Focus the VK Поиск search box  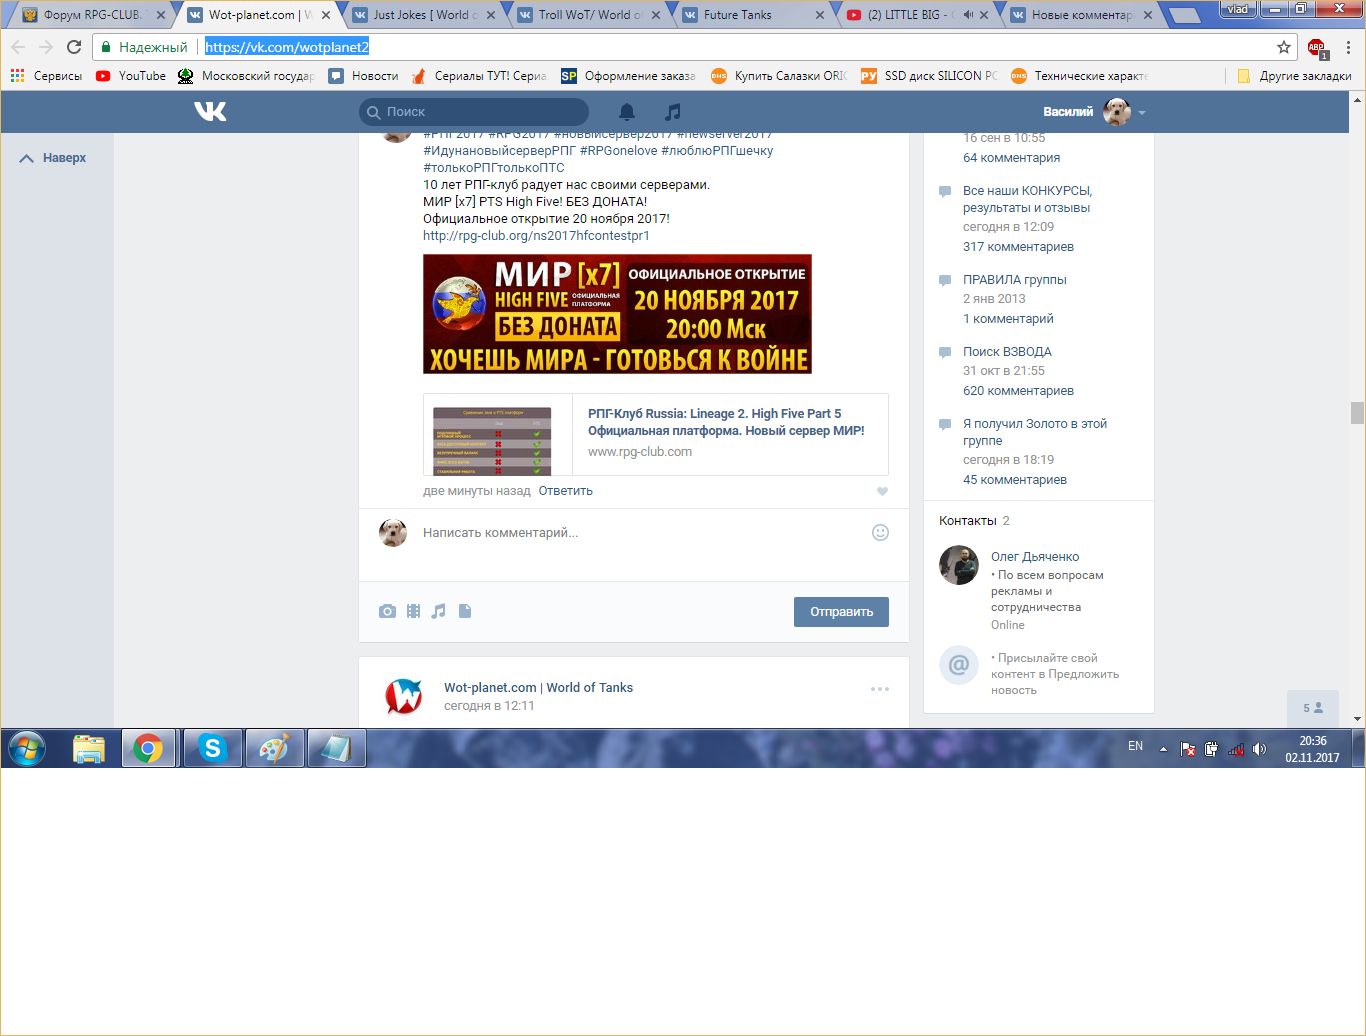pos(474,112)
